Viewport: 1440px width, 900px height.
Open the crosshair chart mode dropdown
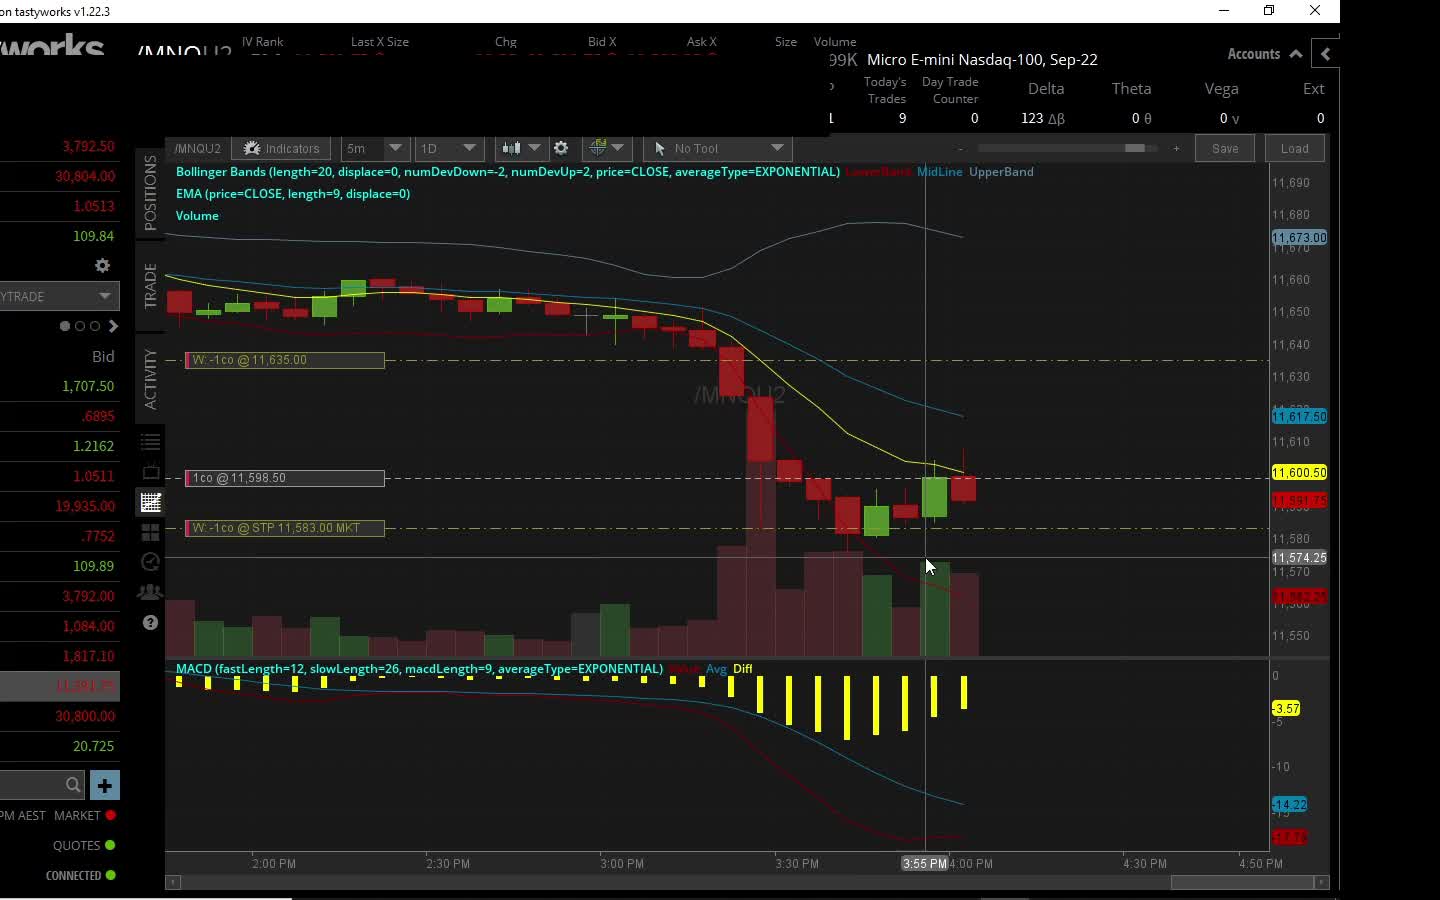pos(606,148)
